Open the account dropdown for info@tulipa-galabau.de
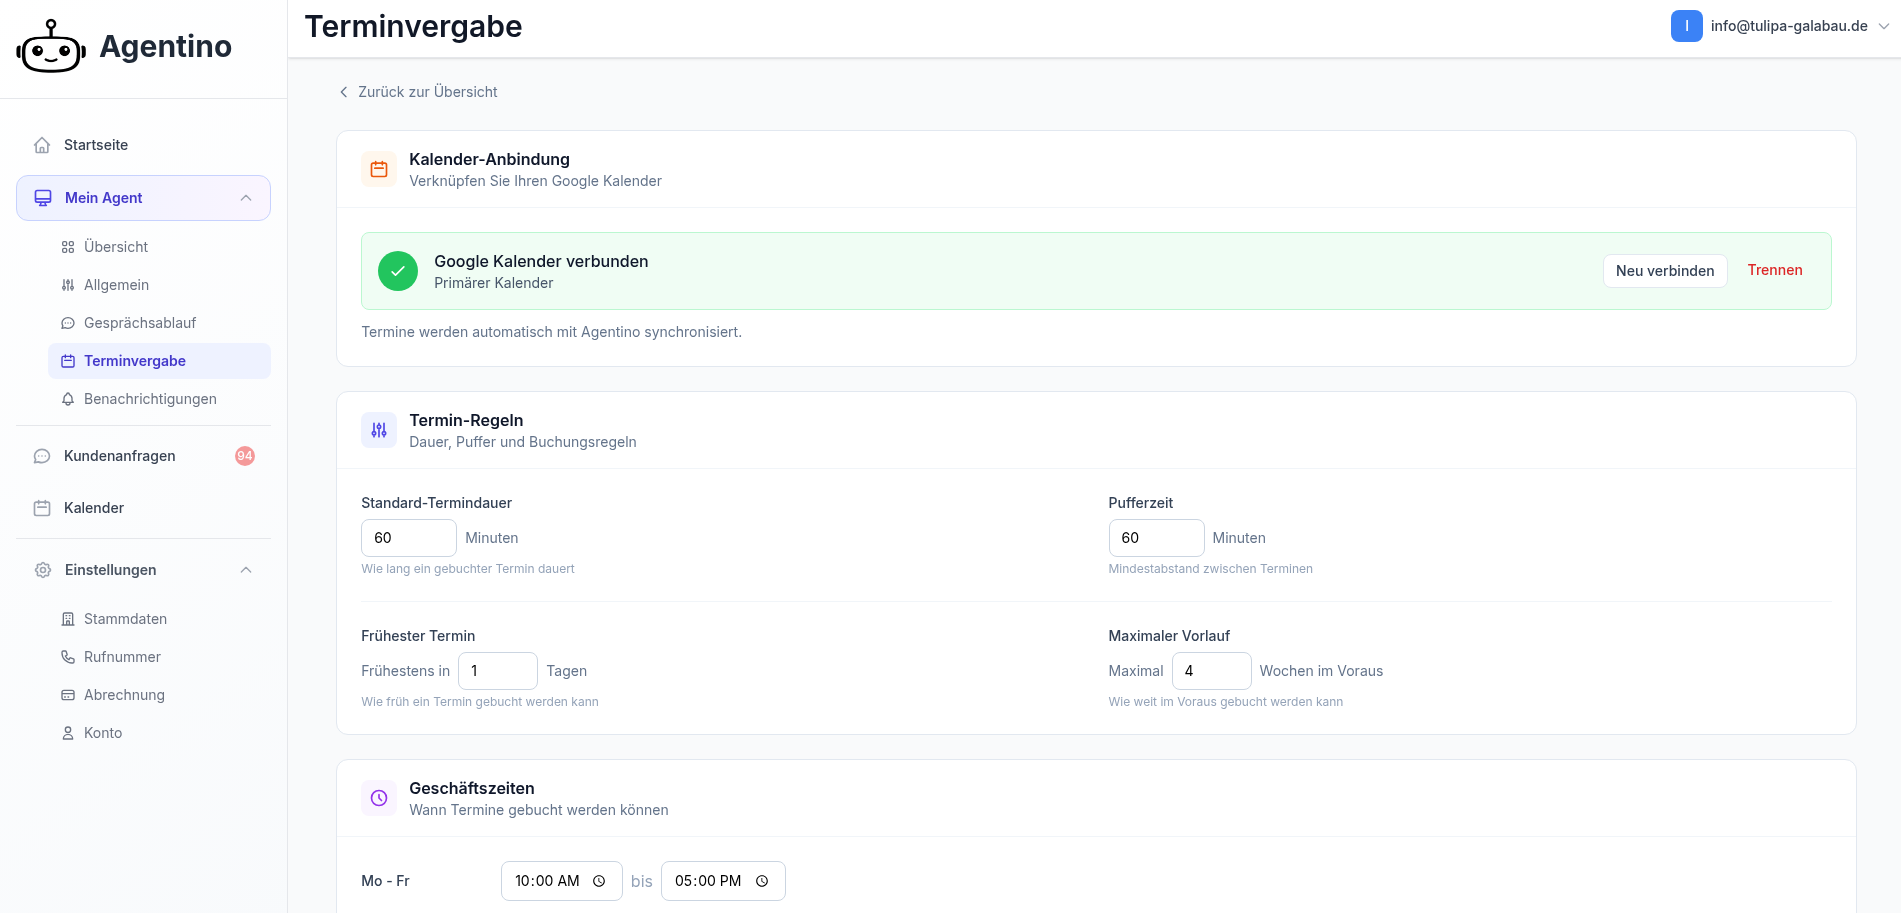1901x913 pixels. 1883,26
